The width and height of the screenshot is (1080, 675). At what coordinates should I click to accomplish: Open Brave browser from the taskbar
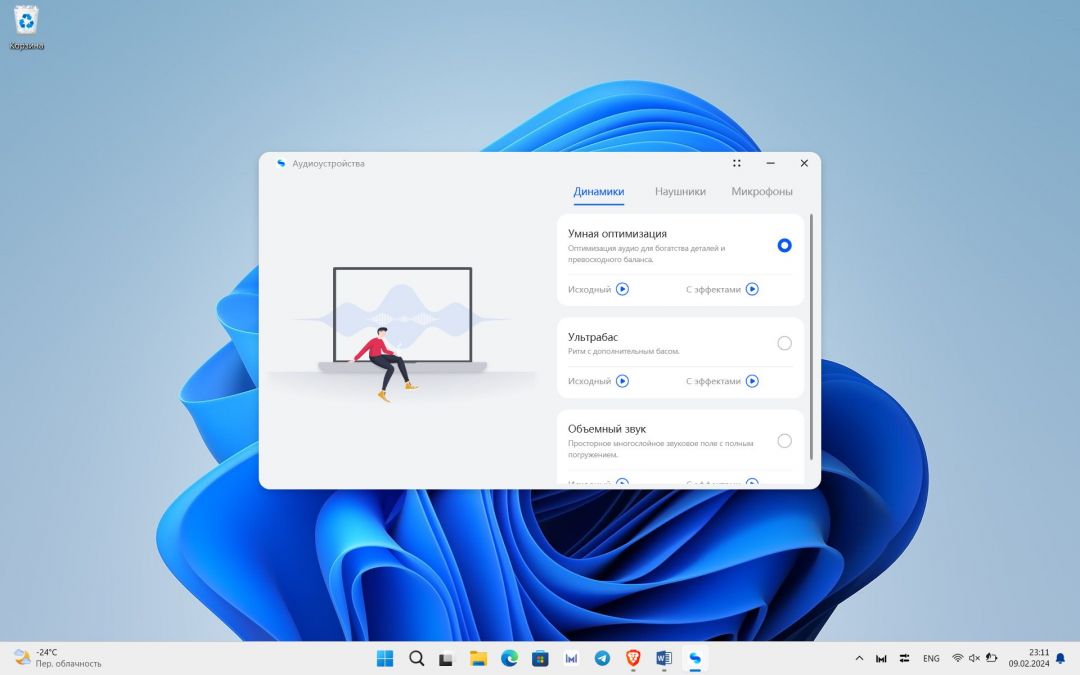pyautogui.click(x=633, y=658)
